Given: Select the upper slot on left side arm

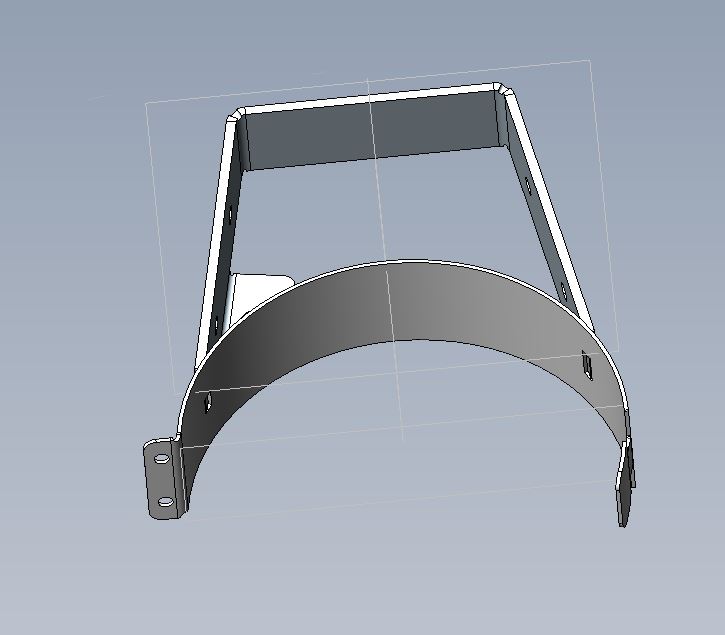Looking at the screenshot, I should (x=230, y=215).
